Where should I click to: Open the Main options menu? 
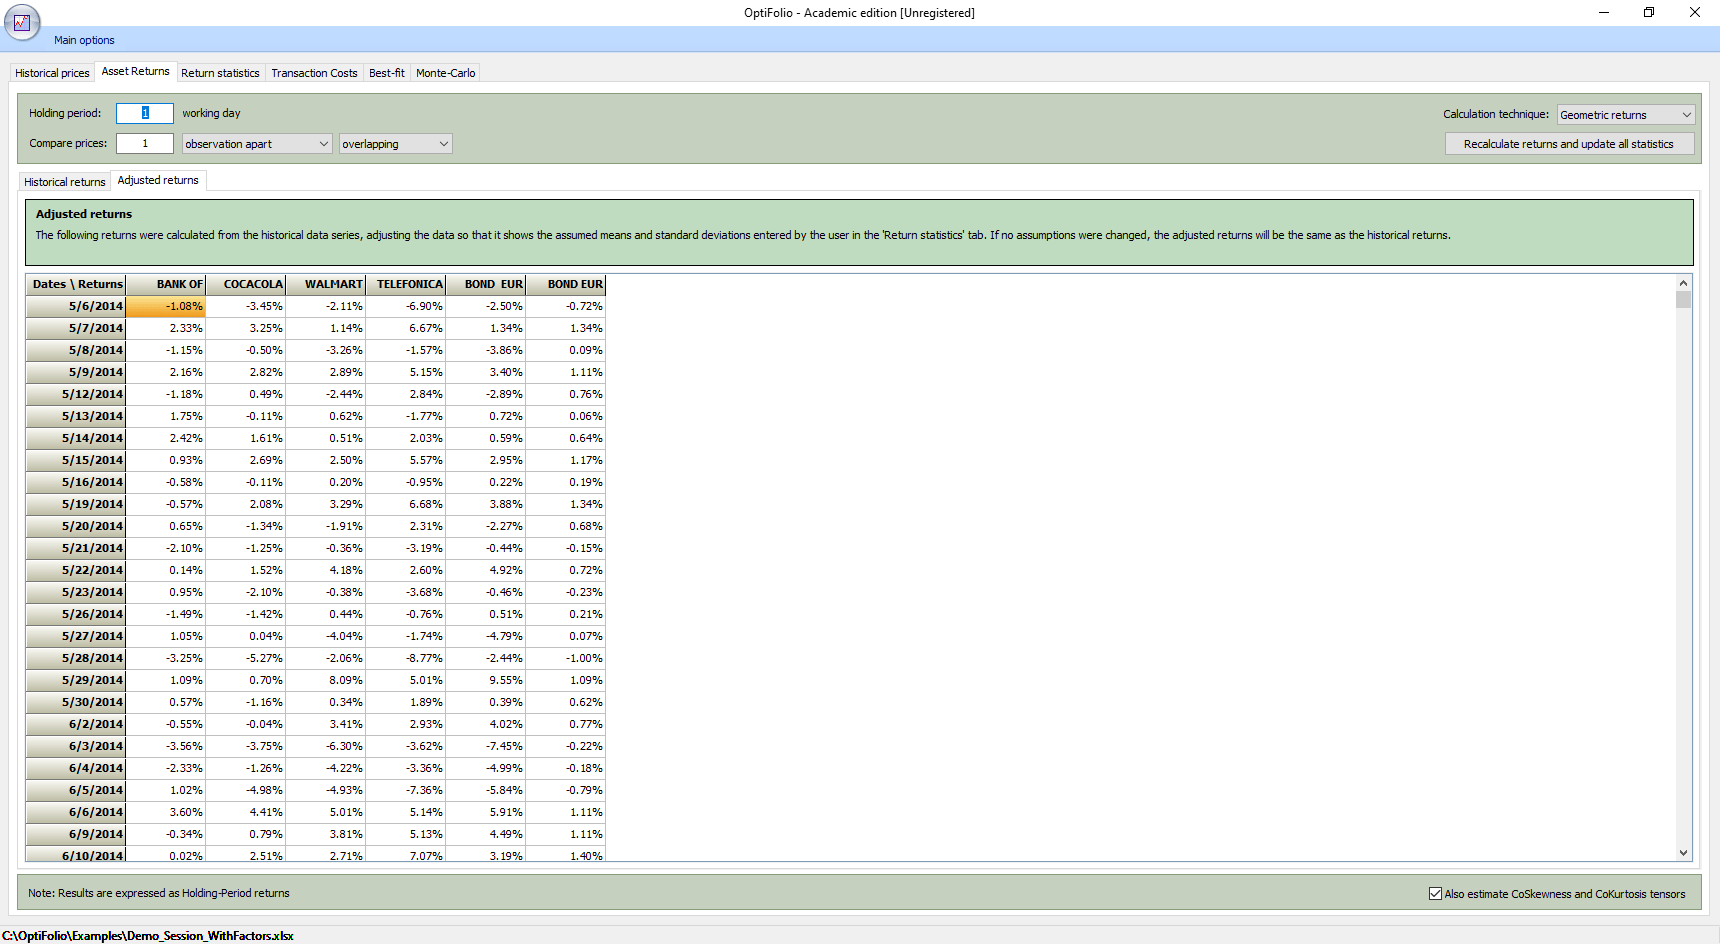tap(84, 40)
